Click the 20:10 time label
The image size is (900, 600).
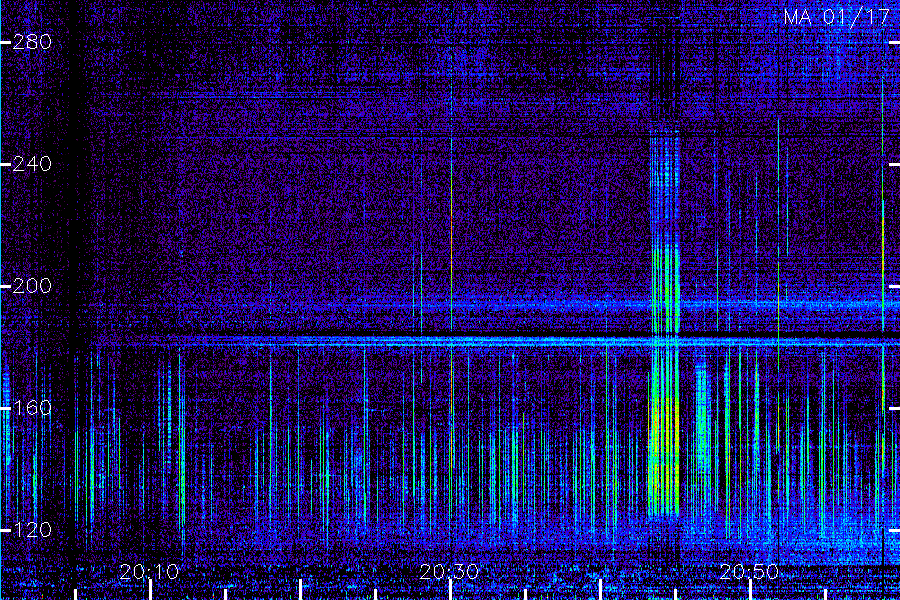tap(149, 572)
